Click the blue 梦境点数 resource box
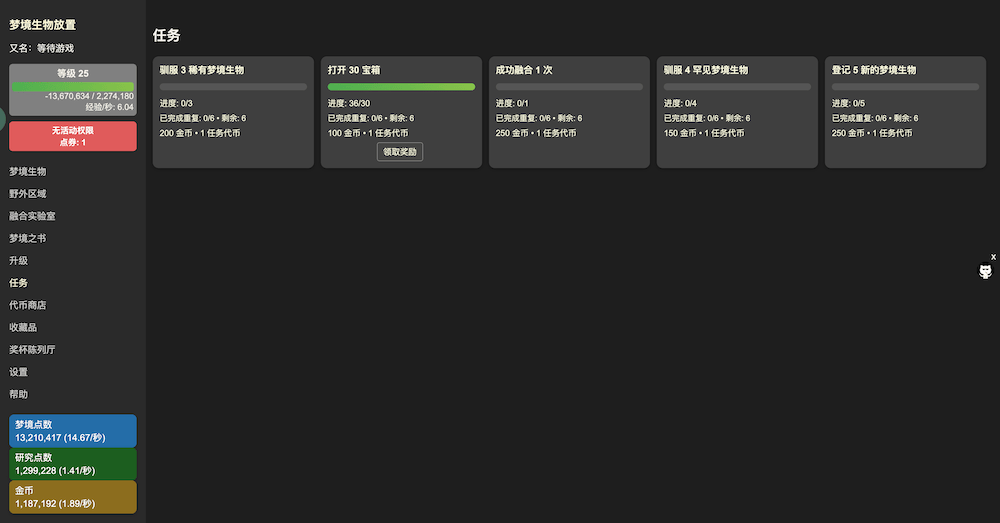The height and width of the screenshot is (523, 1000). (x=73, y=431)
